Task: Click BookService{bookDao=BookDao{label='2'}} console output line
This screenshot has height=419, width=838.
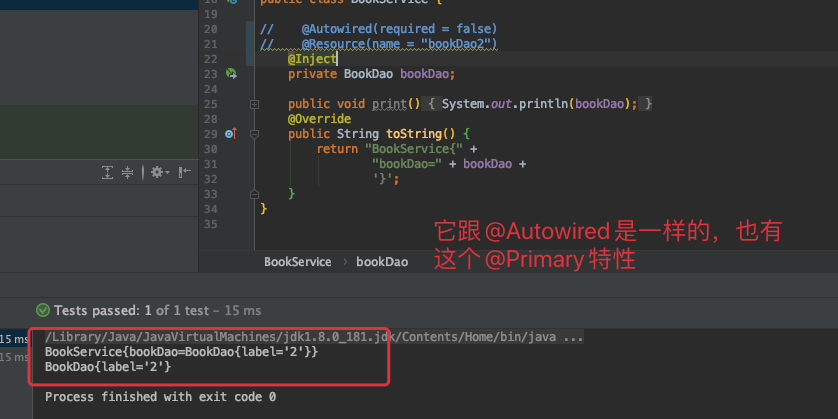Action: (x=182, y=352)
